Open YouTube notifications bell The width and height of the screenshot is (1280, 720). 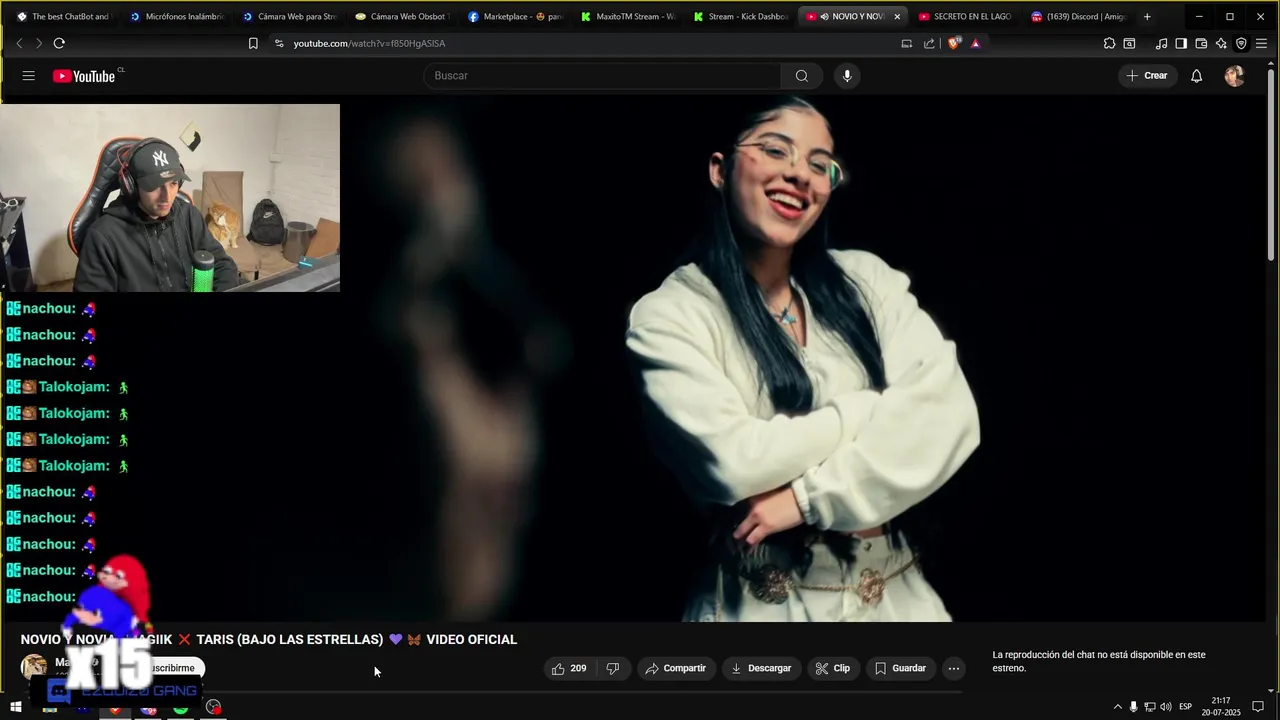(x=1196, y=76)
